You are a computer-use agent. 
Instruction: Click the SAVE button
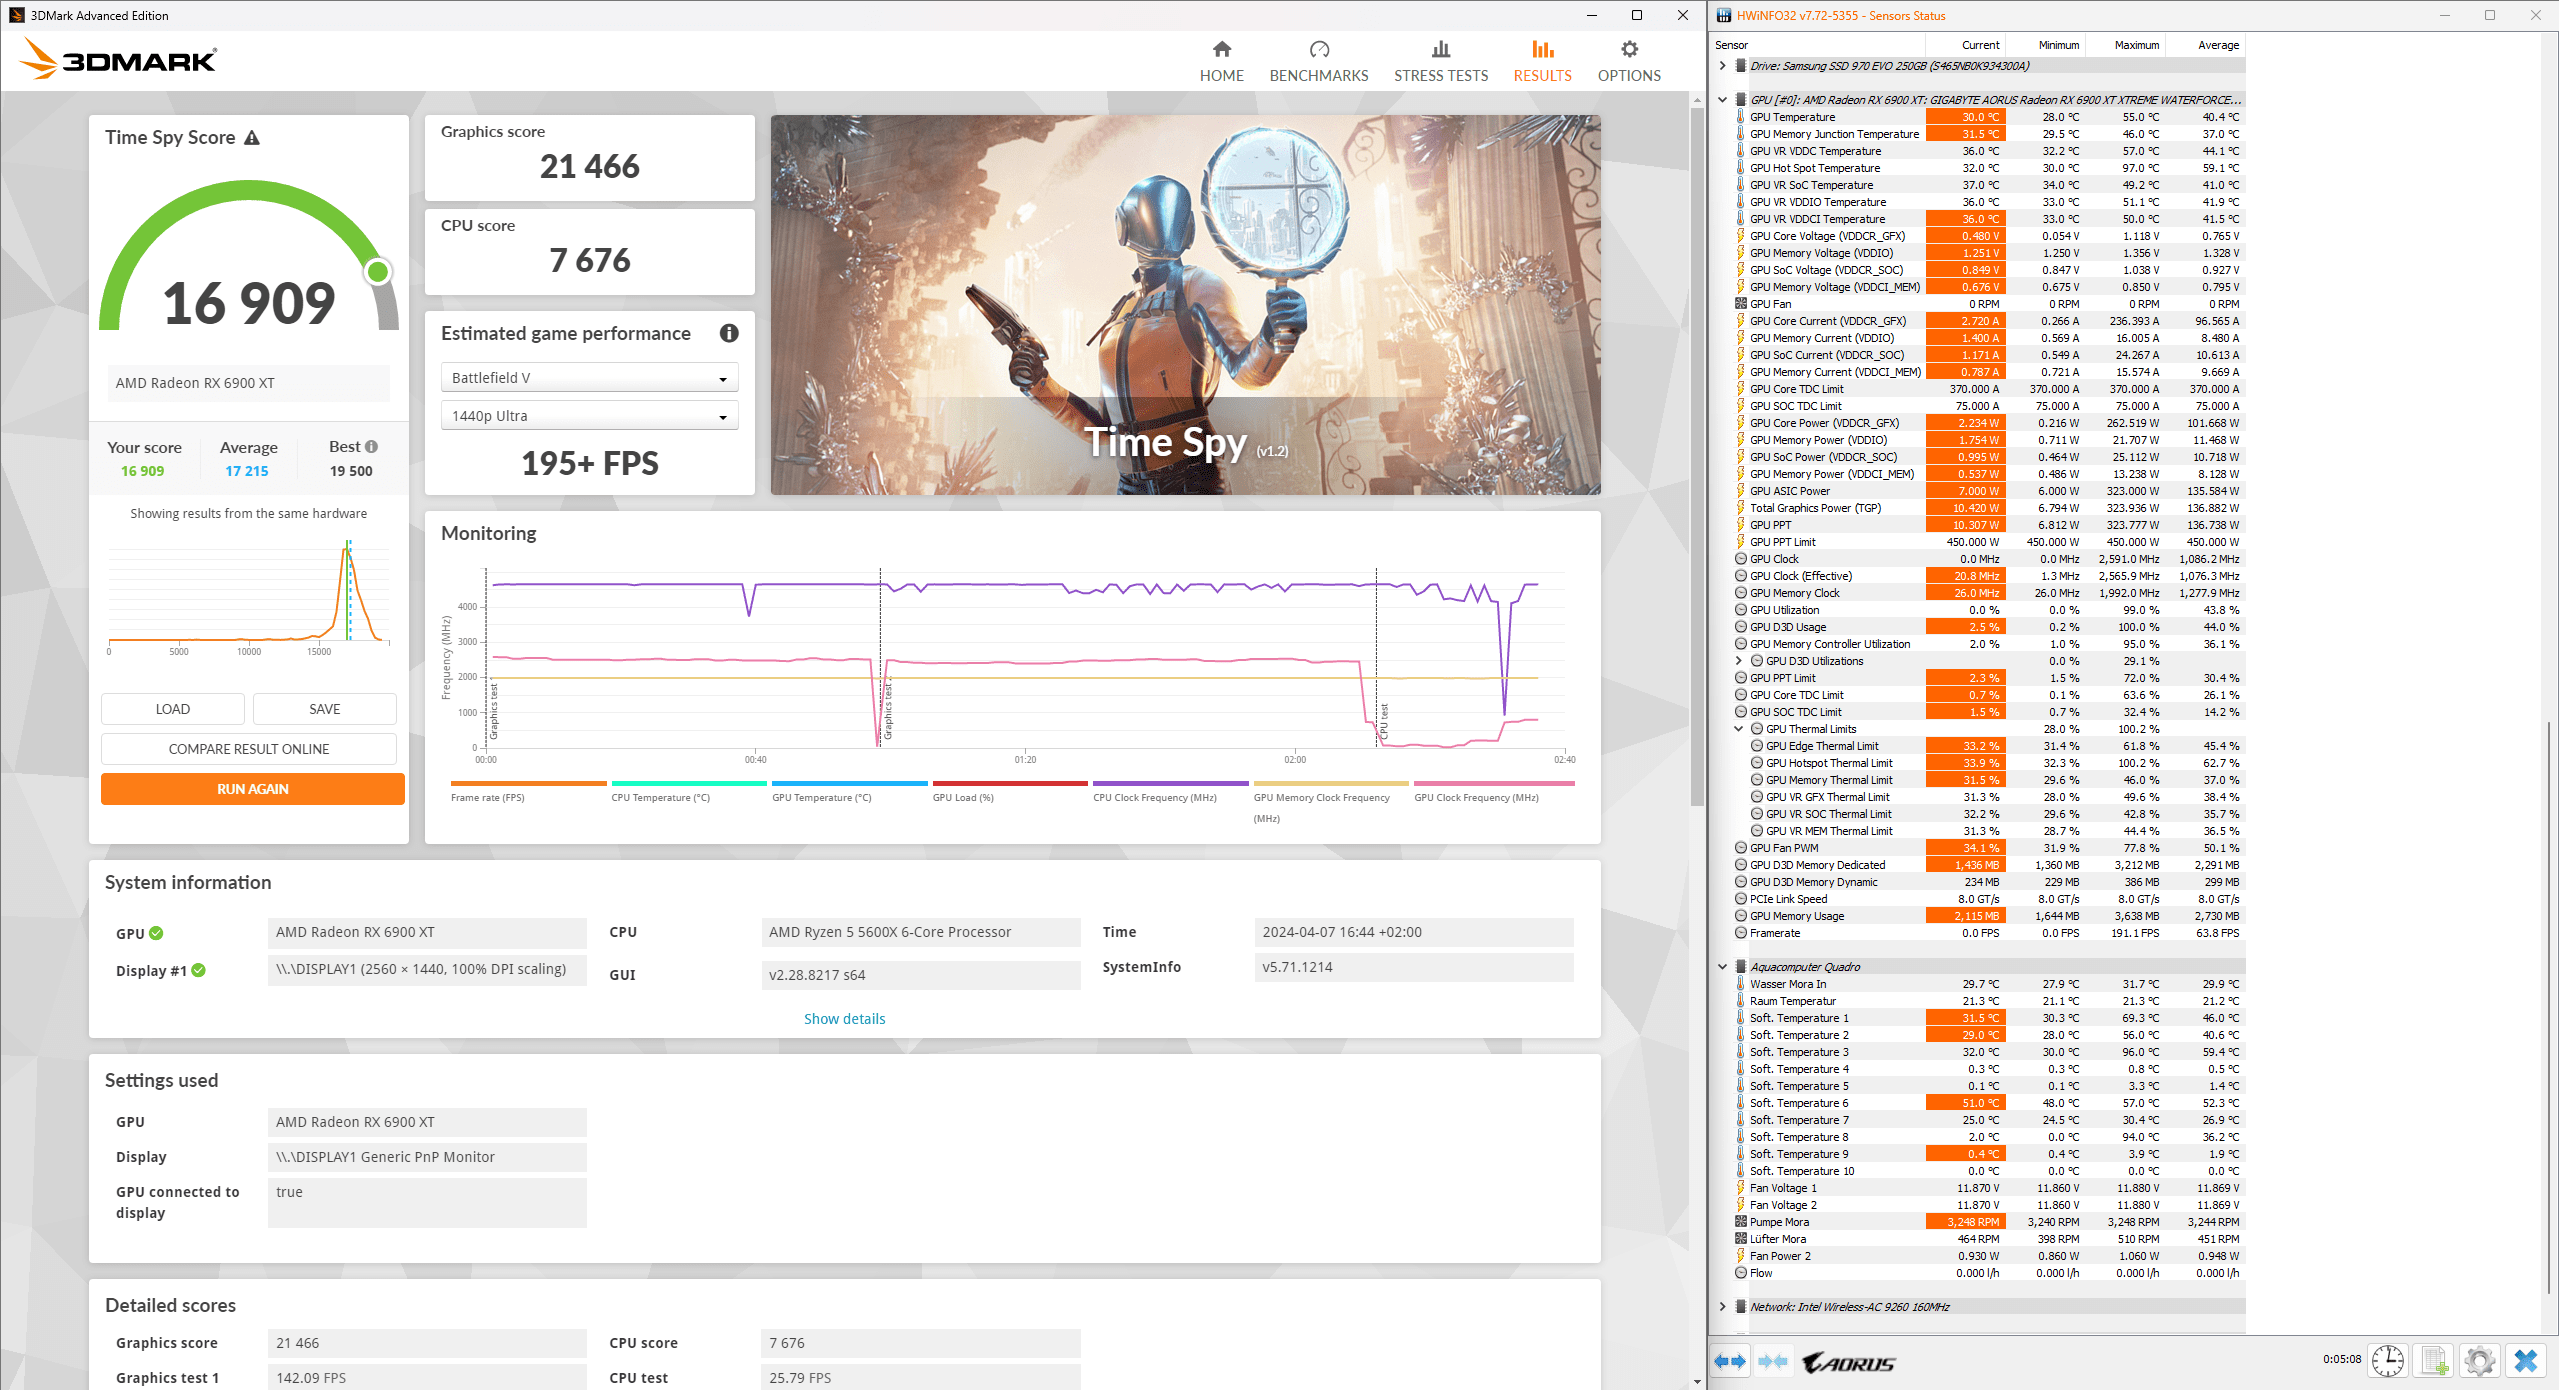(x=324, y=709)
